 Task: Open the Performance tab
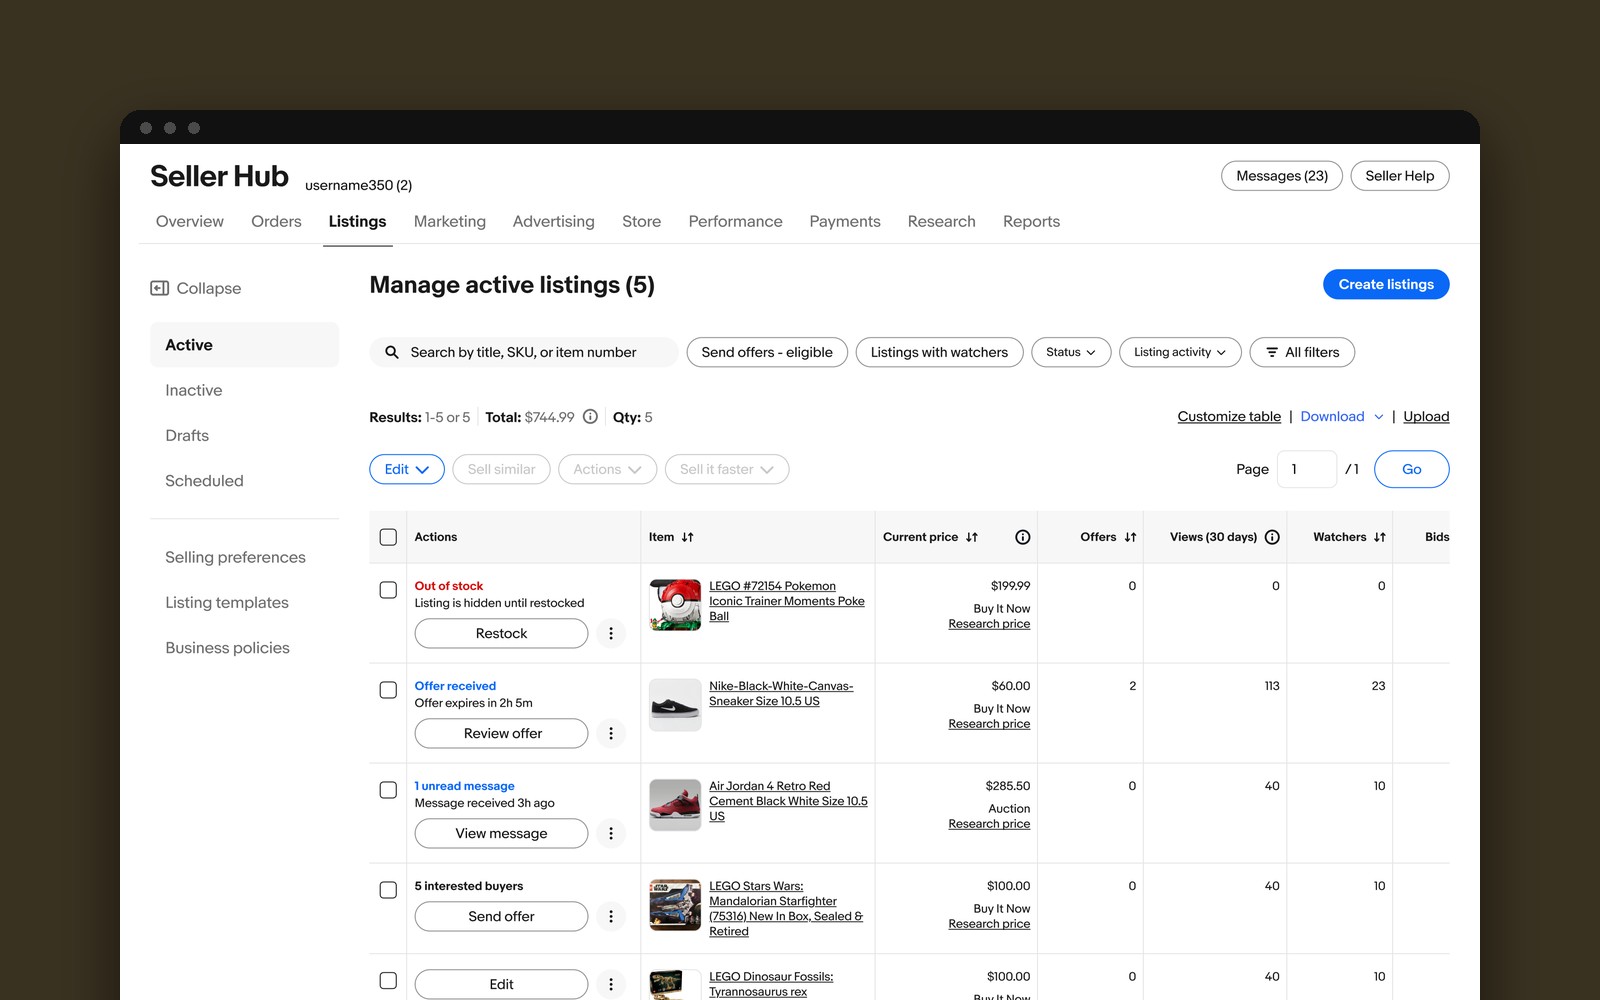[x=735, y=221]
